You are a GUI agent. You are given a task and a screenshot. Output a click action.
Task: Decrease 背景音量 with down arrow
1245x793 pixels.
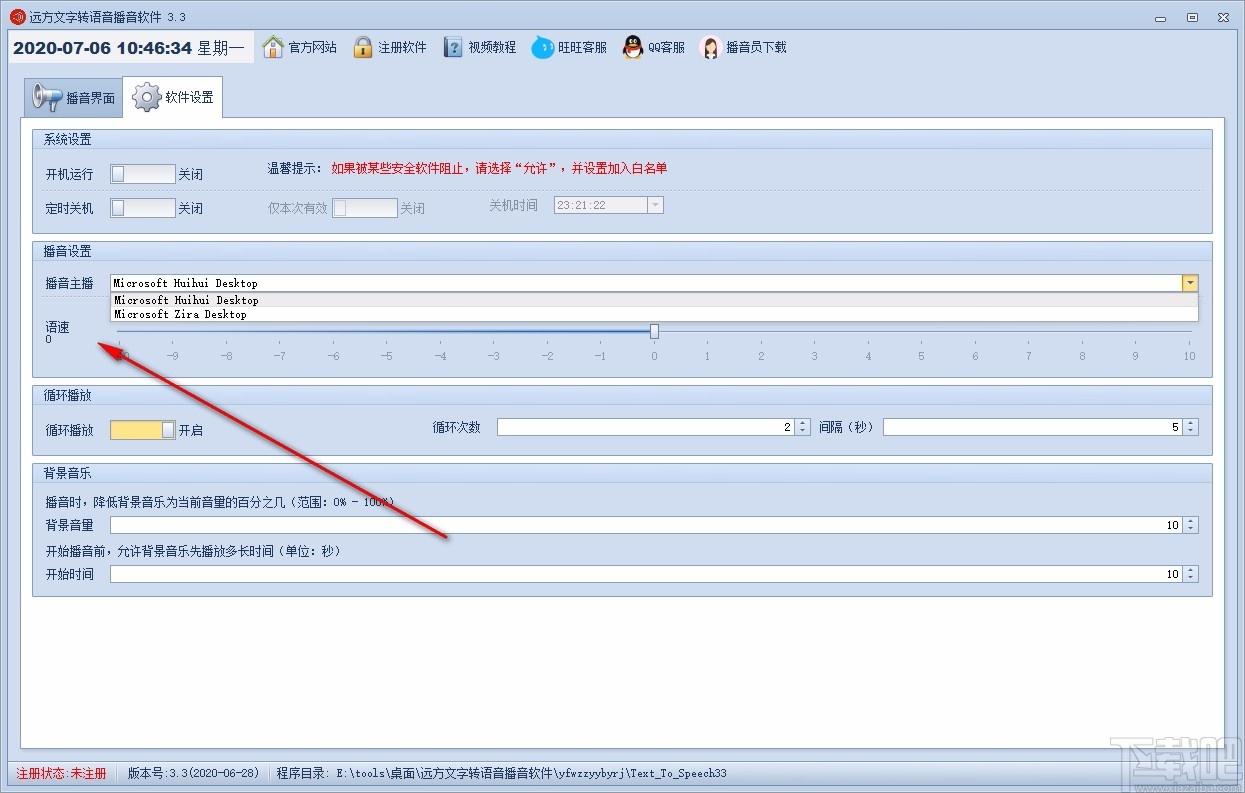[1190, 529]
